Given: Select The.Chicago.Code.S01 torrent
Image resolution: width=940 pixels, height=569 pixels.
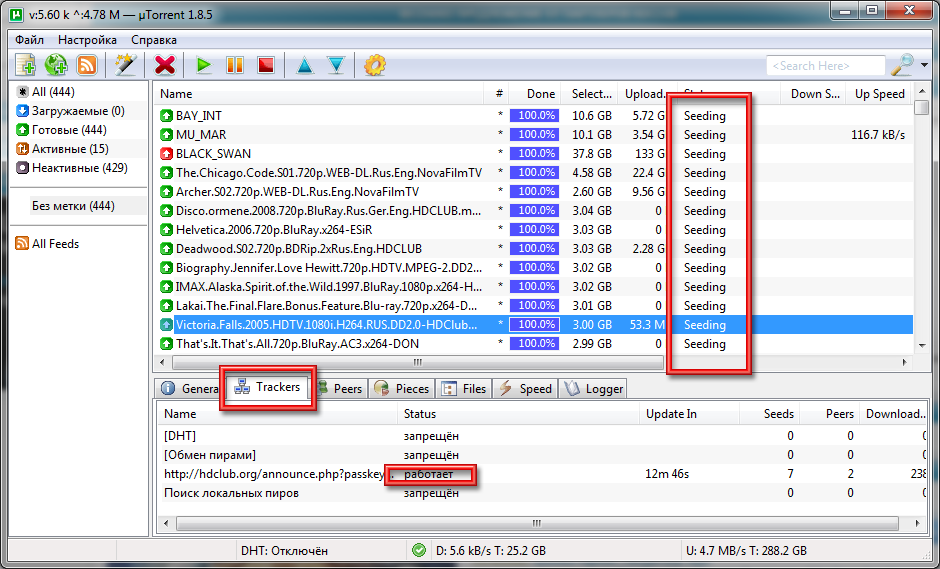Looking at the screenshot, I should click(x=534, y=173).
